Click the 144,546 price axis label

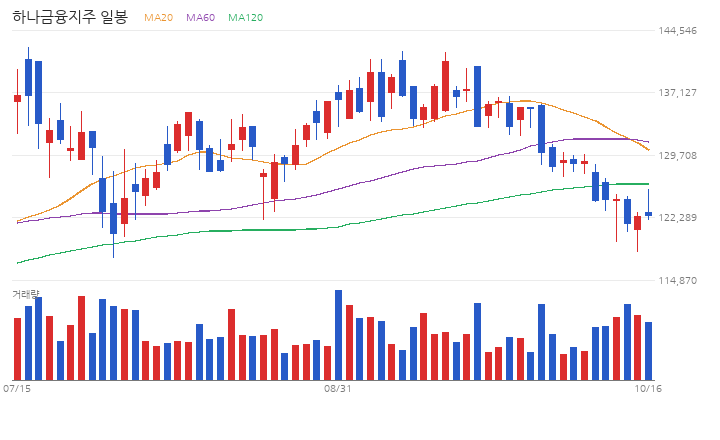tap(677, 31)
